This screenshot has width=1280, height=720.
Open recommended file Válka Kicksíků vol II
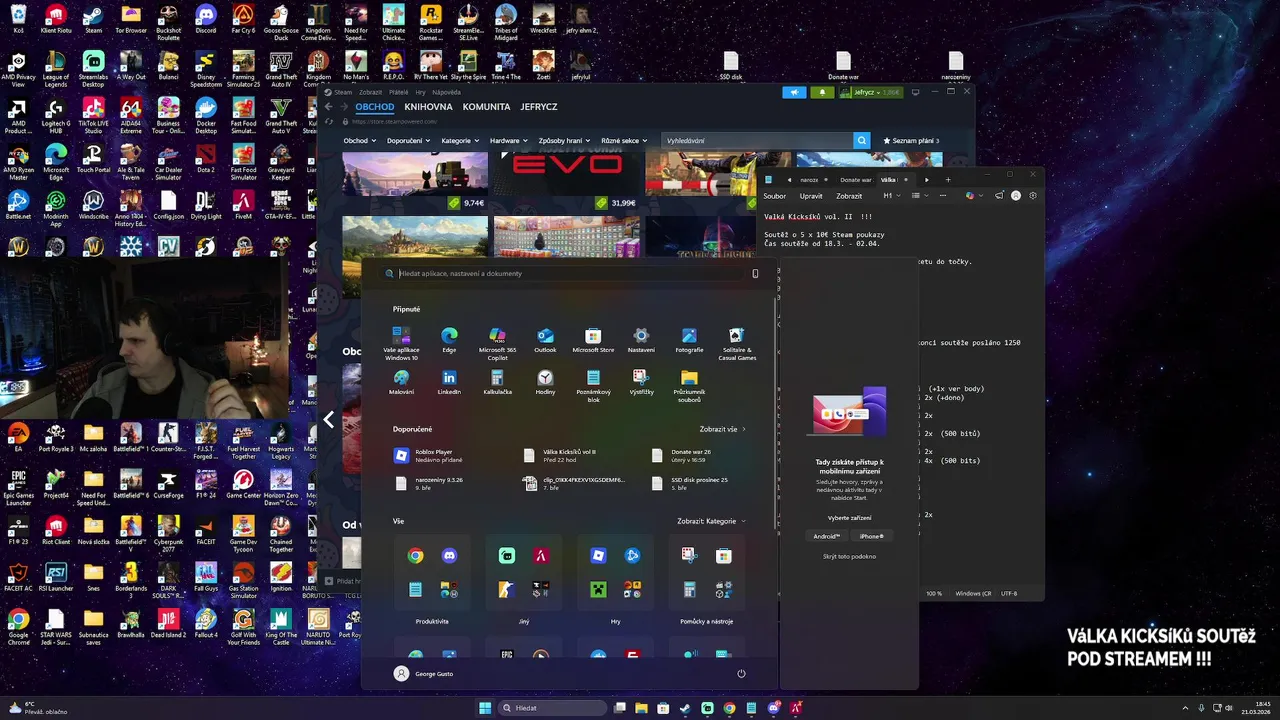pos(560,455)
